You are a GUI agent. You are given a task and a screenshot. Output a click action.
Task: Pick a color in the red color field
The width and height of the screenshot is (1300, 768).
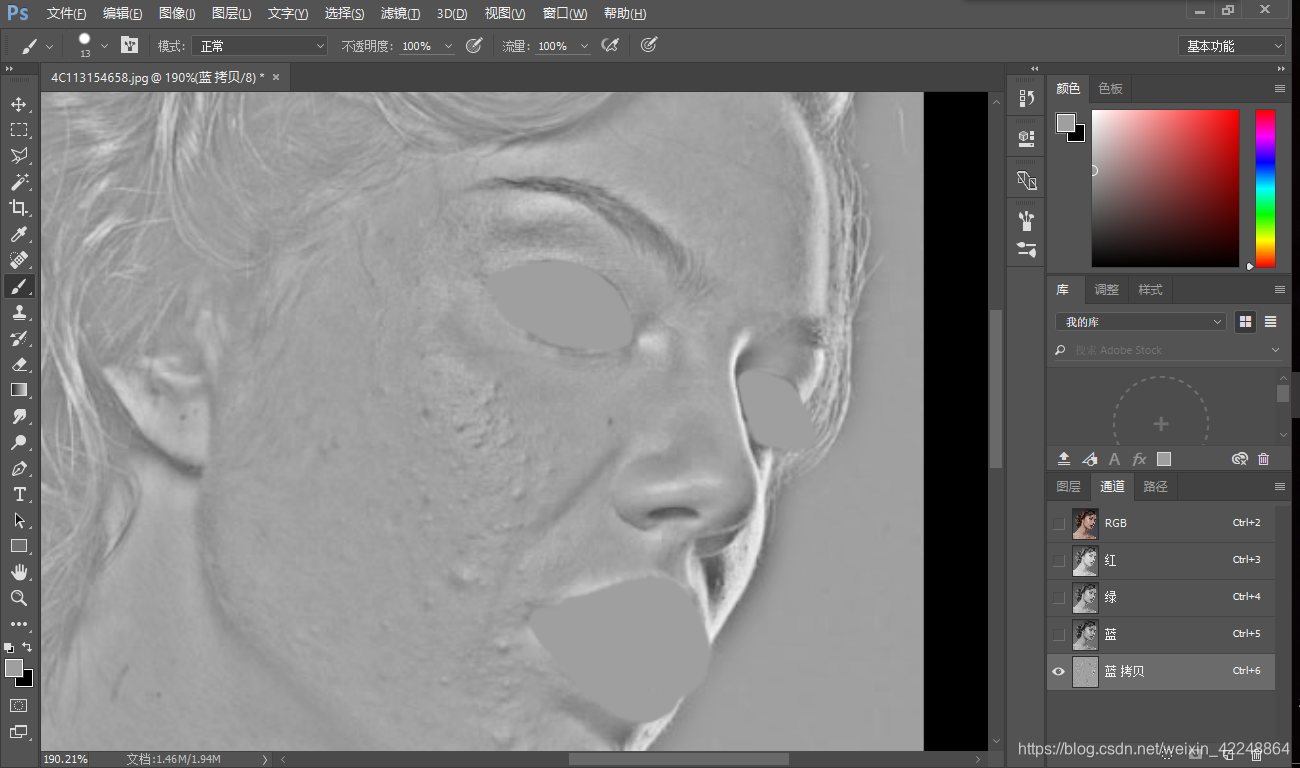tap(1165, 188)
